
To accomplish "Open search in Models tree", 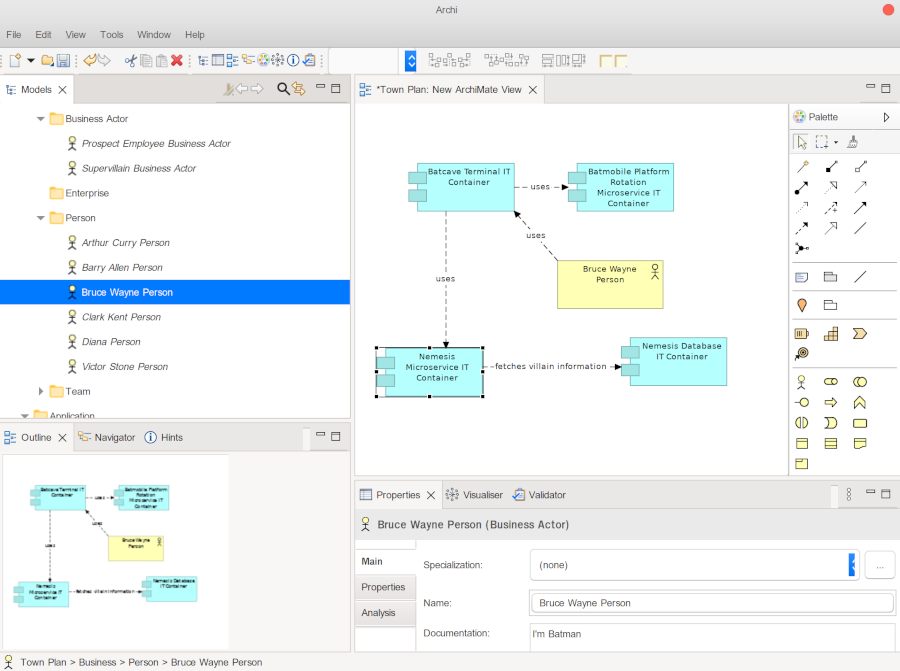I will click(283, 89).
